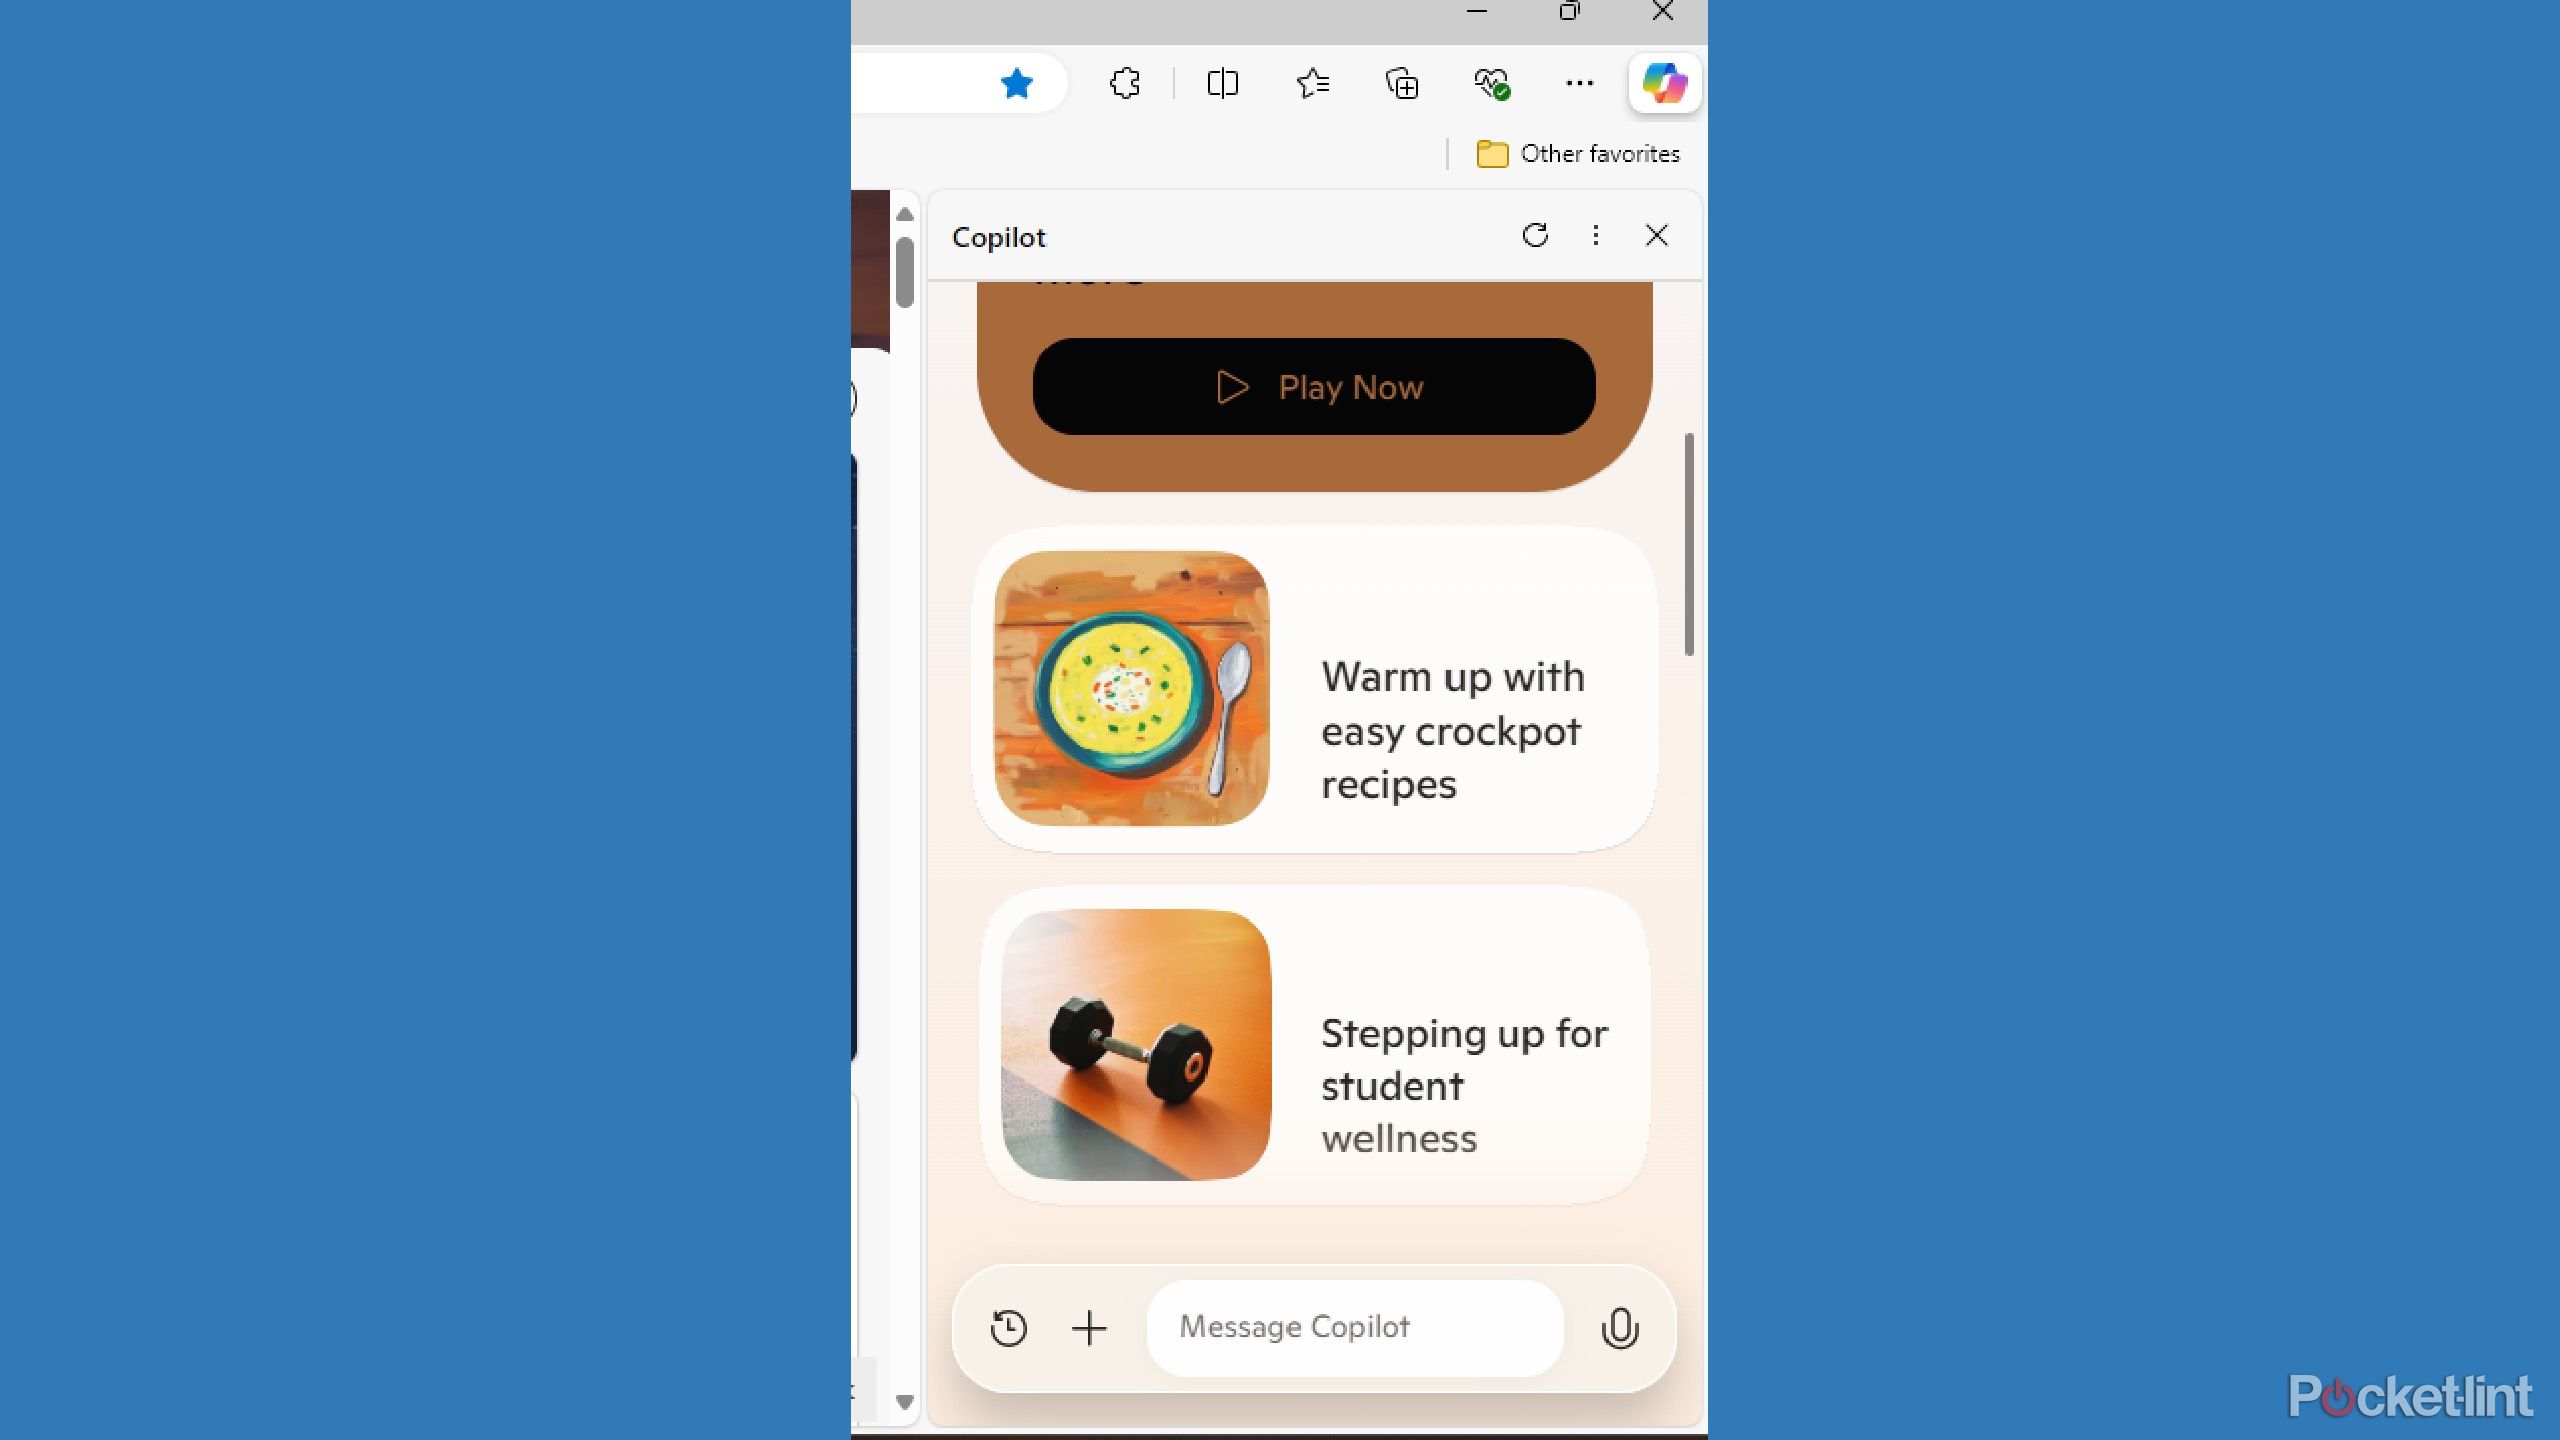Open conversation history icon

point(1009,1327)
